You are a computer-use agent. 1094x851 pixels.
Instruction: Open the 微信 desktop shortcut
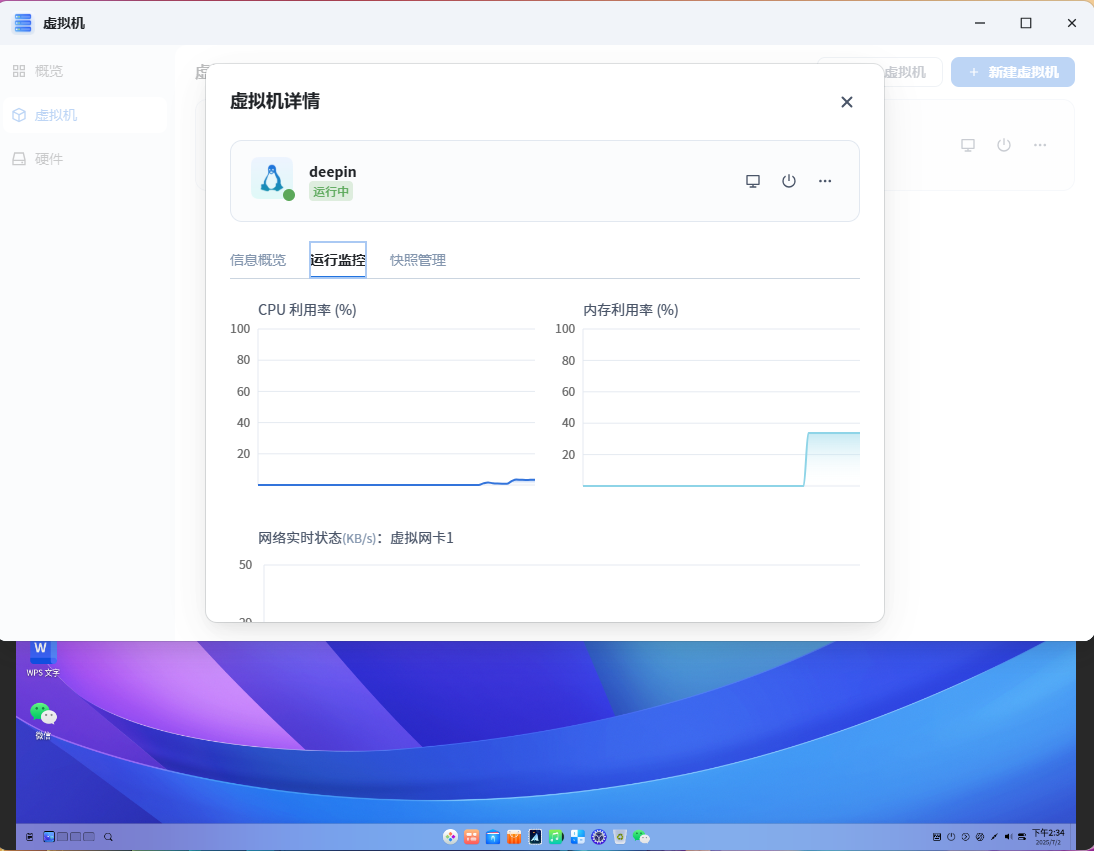click(43, 715)
